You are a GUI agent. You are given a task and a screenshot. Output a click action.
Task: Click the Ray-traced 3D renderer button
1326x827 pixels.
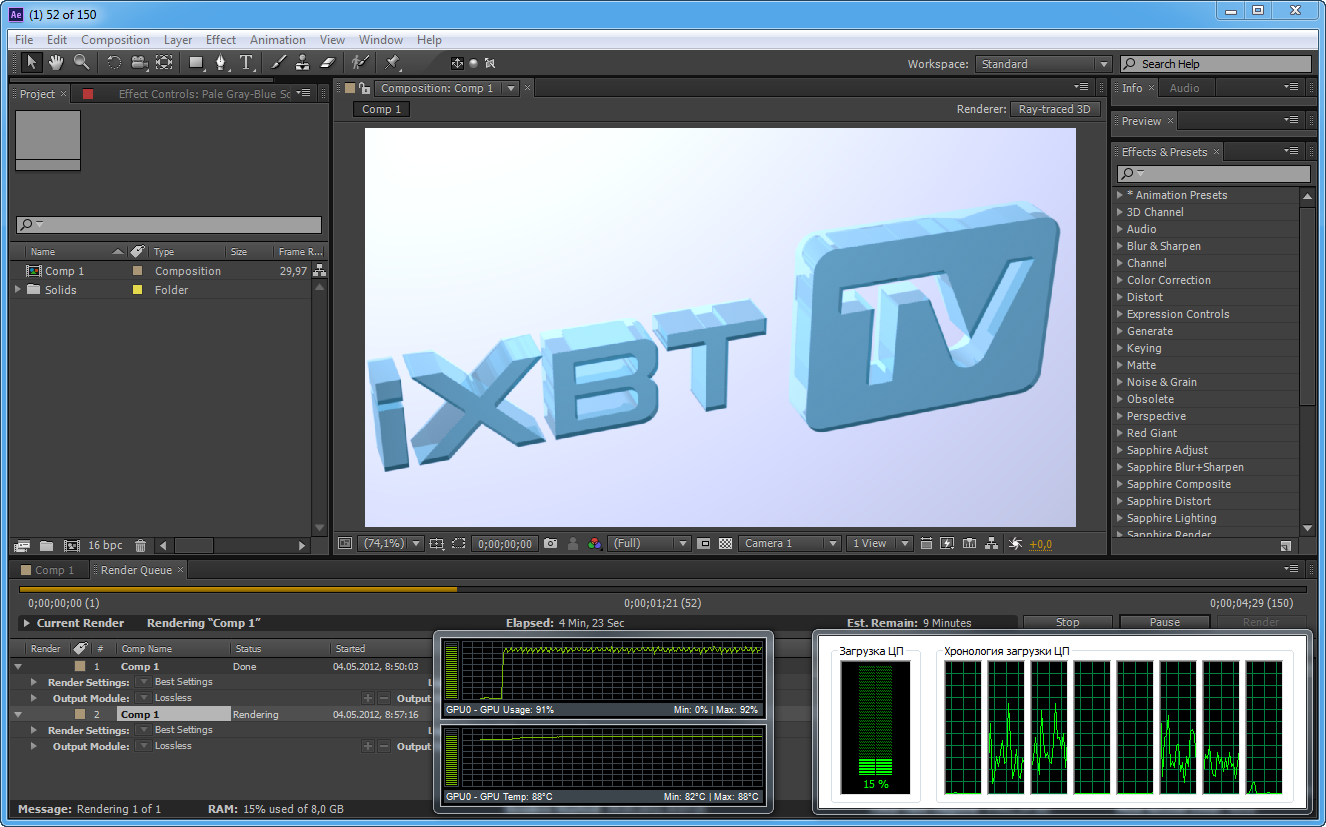click(1054, 109)
